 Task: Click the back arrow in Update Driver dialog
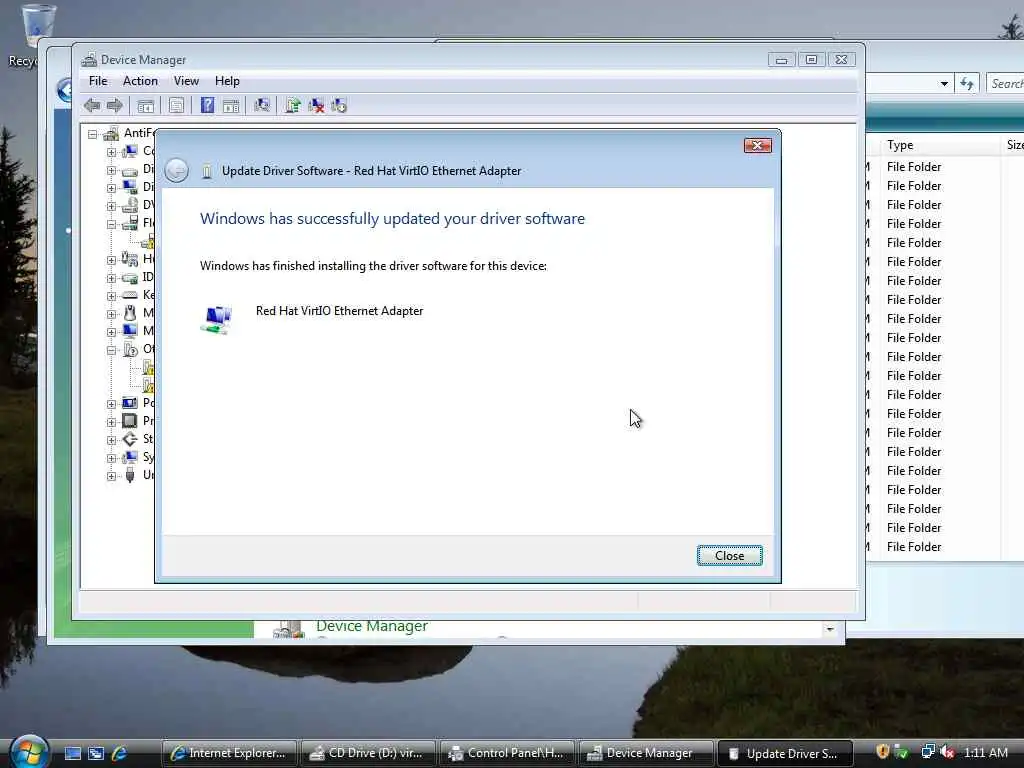click(x=176, y=170)
